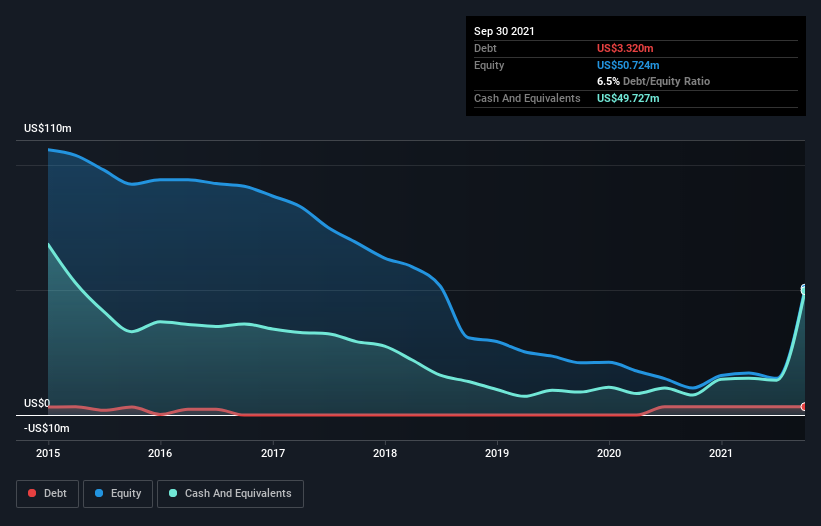Screen dimensions: 821x526
Task: Click the Sep 30 2021 tooltip date
Action: coord(504,31)
